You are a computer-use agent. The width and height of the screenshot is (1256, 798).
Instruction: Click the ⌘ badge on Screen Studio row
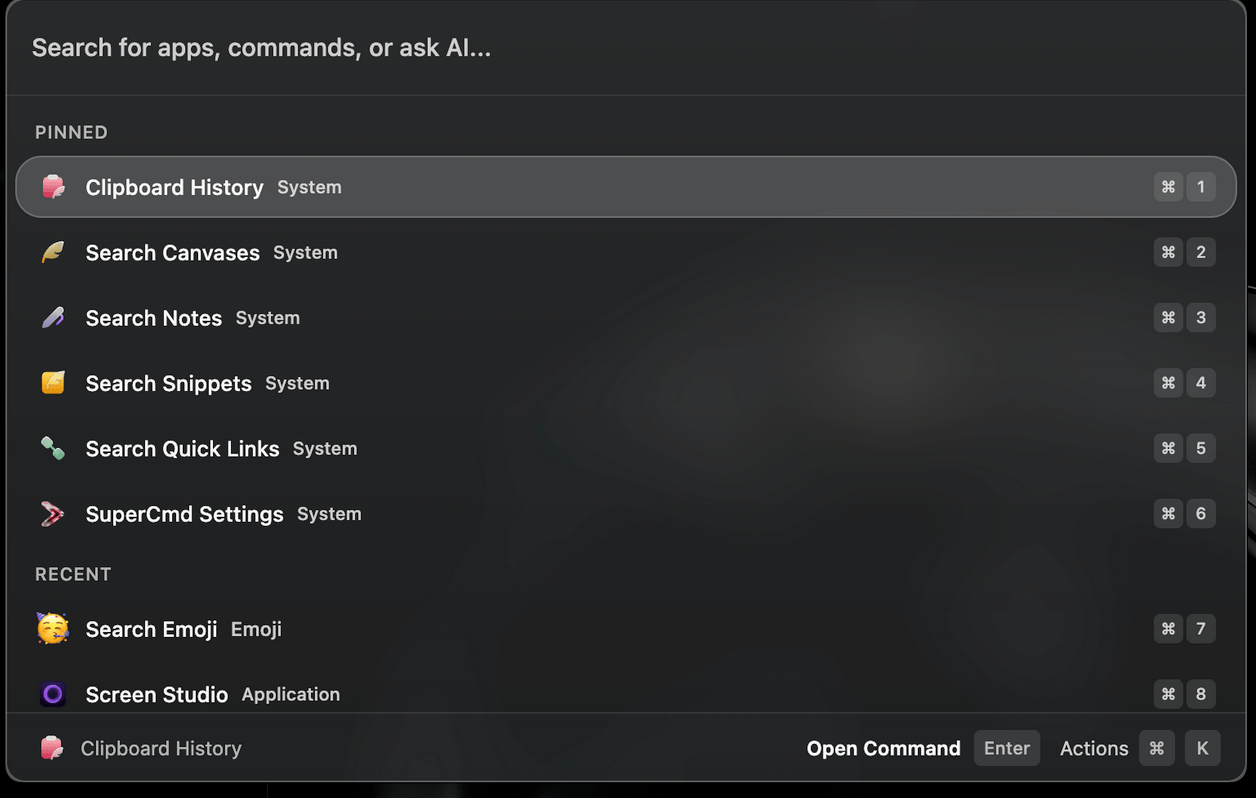1168,694
